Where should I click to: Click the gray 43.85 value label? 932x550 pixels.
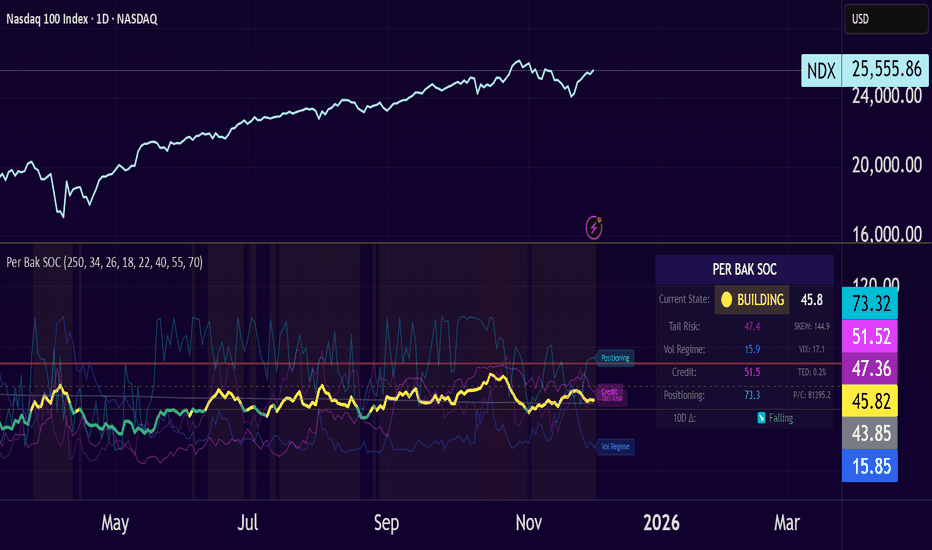886,433
